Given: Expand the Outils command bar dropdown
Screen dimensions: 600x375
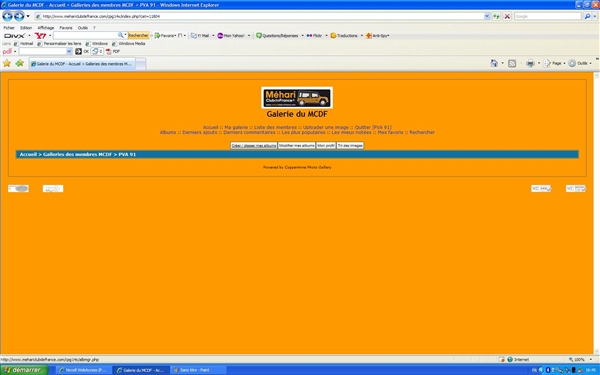Looking at the screenshot, I should pos(580,64).
